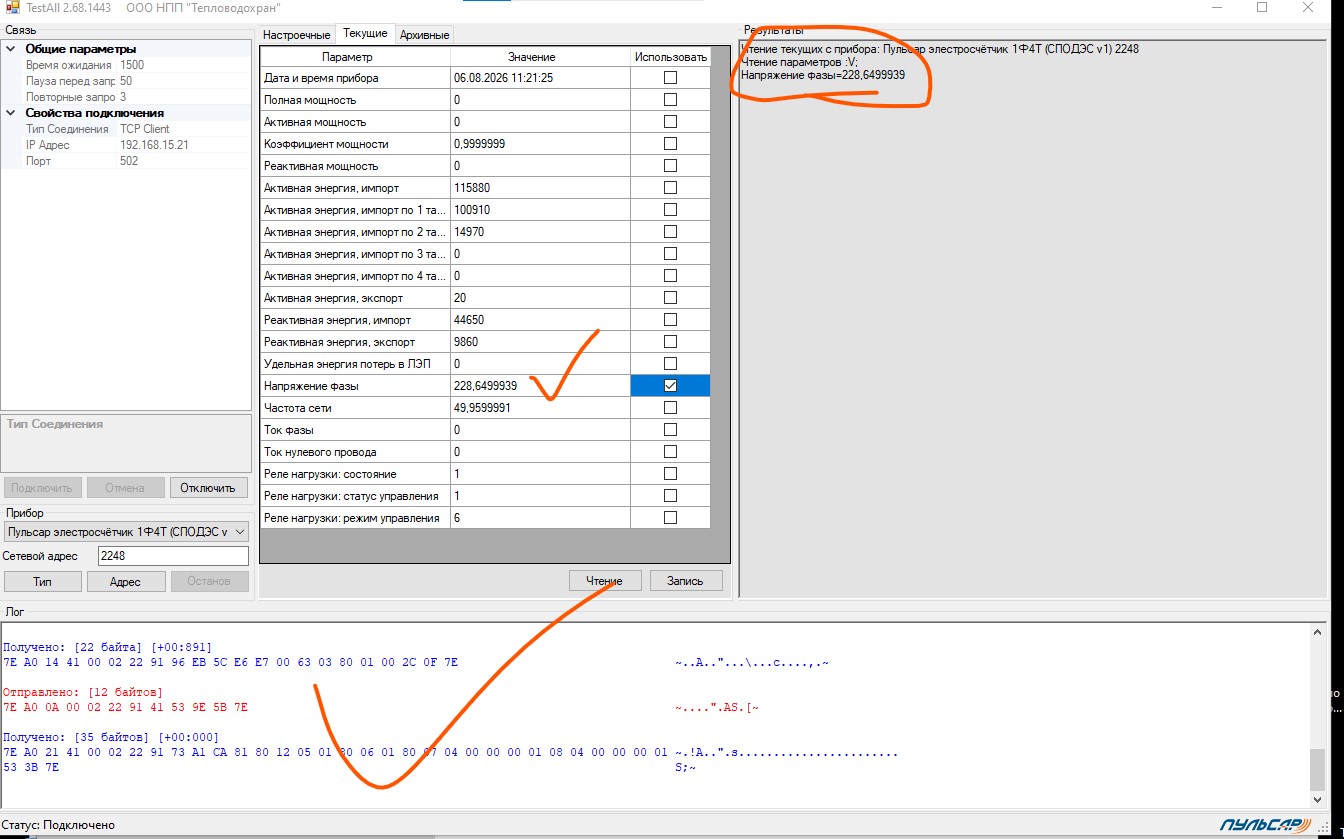Select the Время ожидания property row

(x=126, y=65)
